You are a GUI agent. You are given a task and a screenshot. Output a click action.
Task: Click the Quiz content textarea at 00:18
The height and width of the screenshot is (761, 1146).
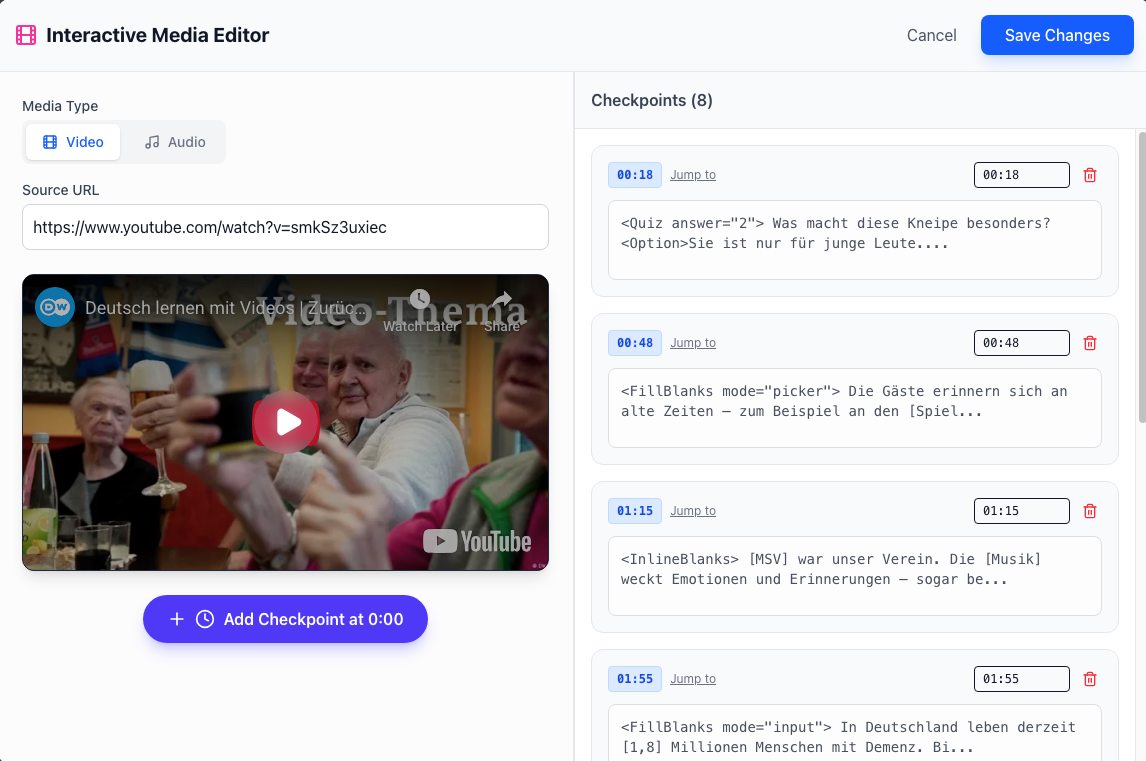[854, 240]
